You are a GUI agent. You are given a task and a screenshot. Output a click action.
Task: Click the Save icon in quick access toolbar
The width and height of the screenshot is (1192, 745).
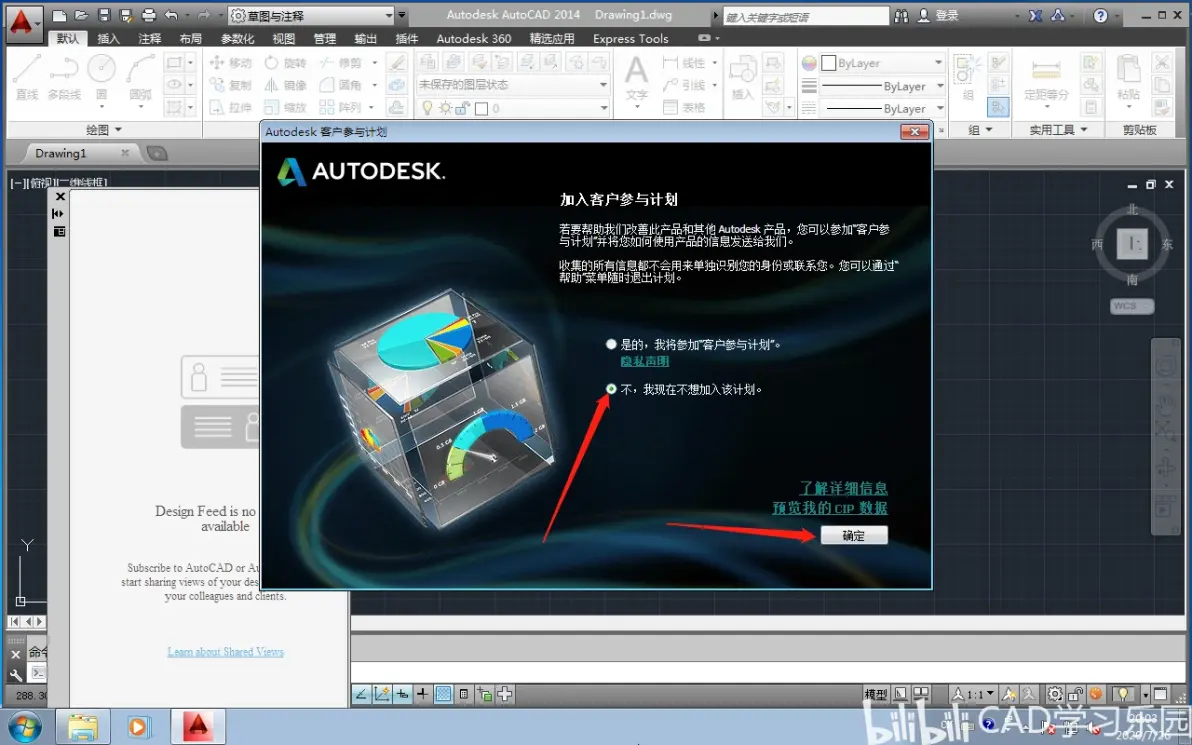(x=104, y=15)
